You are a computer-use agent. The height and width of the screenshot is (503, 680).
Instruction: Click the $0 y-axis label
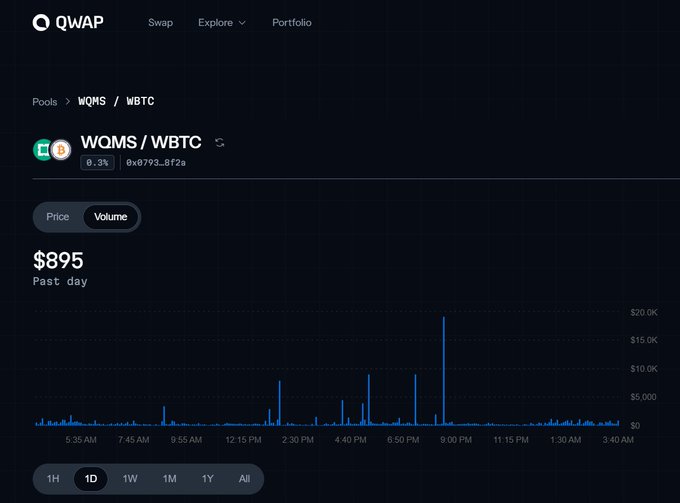(x=635, y=425)
